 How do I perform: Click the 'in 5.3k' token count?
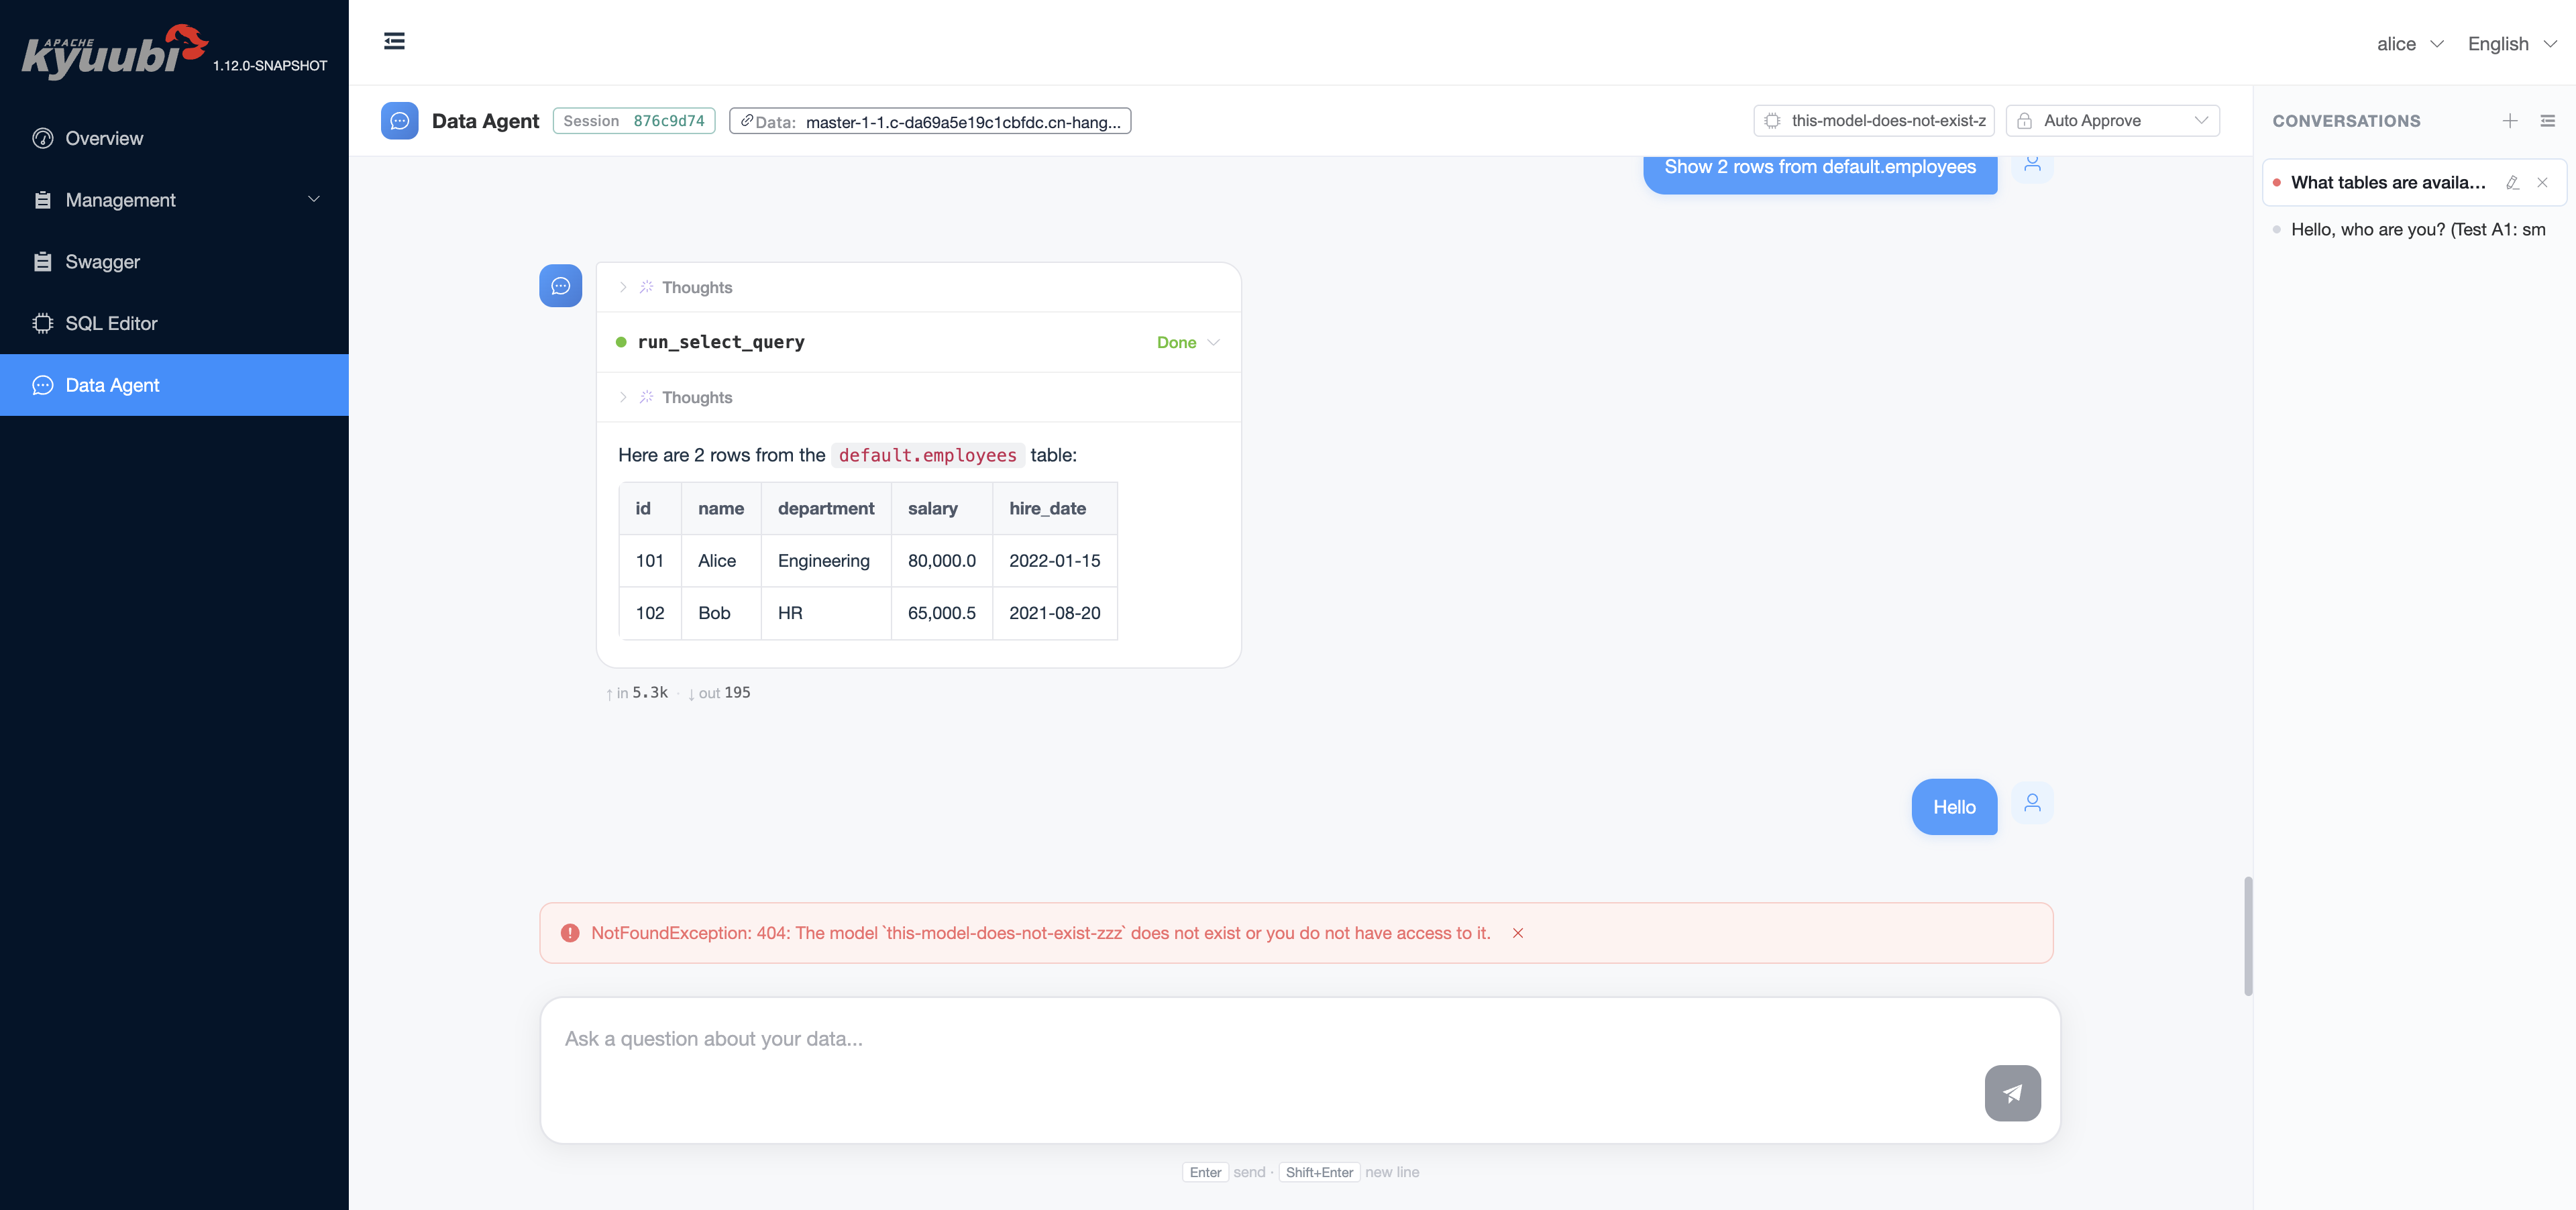pyautogui.click(x=637, y=692)
